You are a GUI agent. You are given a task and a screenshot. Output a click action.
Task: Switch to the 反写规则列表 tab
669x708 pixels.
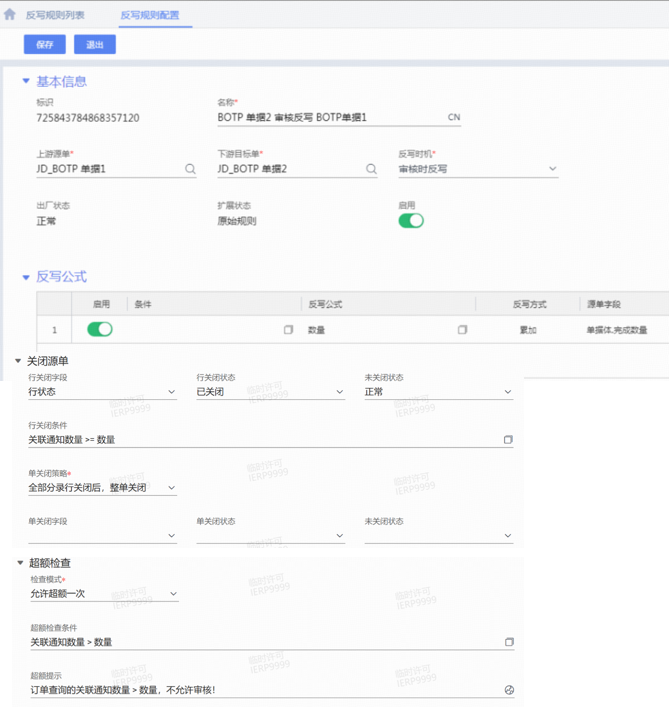click(x=55, y=15)
